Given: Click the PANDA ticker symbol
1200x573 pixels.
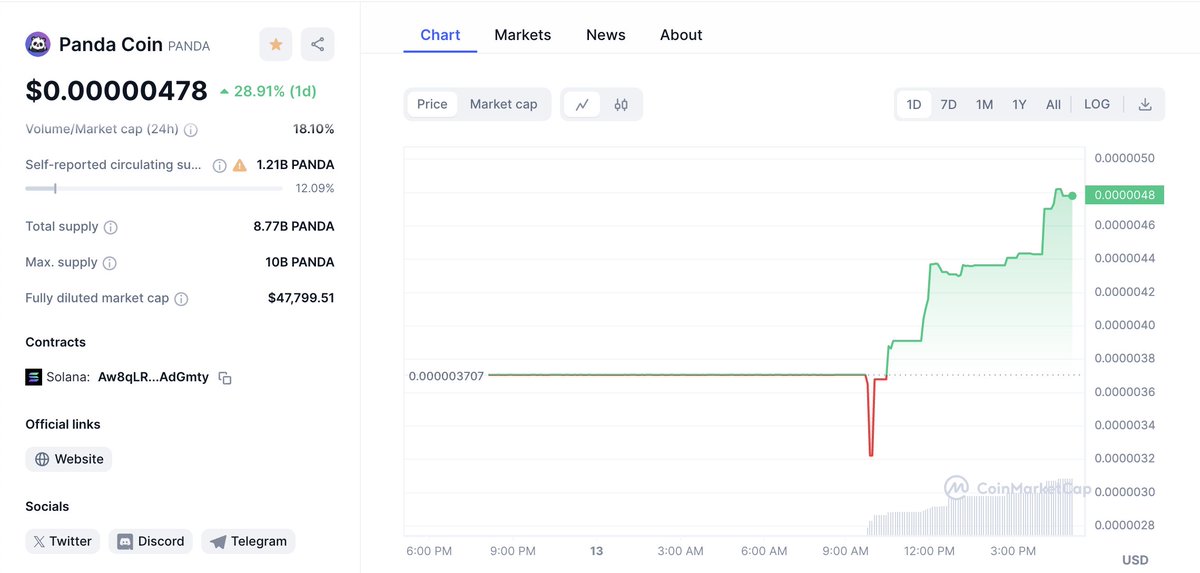Looking at the screenshot, I should click(189, 46).
